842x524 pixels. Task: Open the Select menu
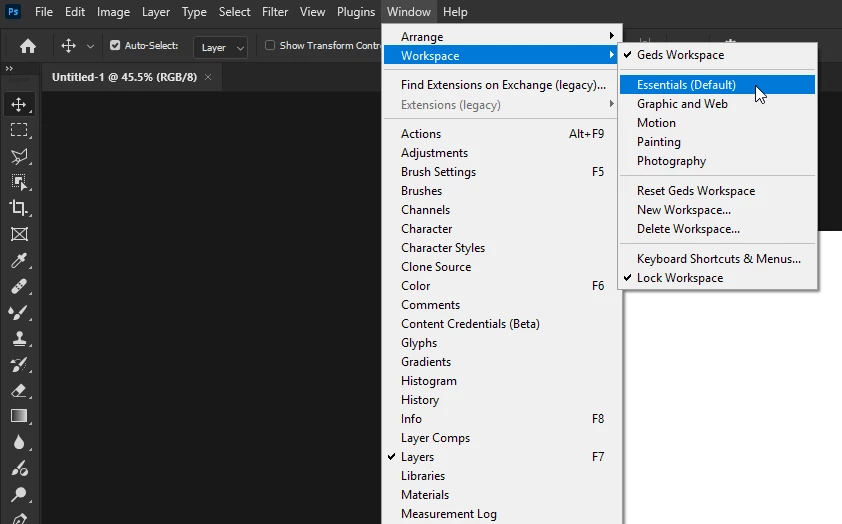(x=234, y=12)
